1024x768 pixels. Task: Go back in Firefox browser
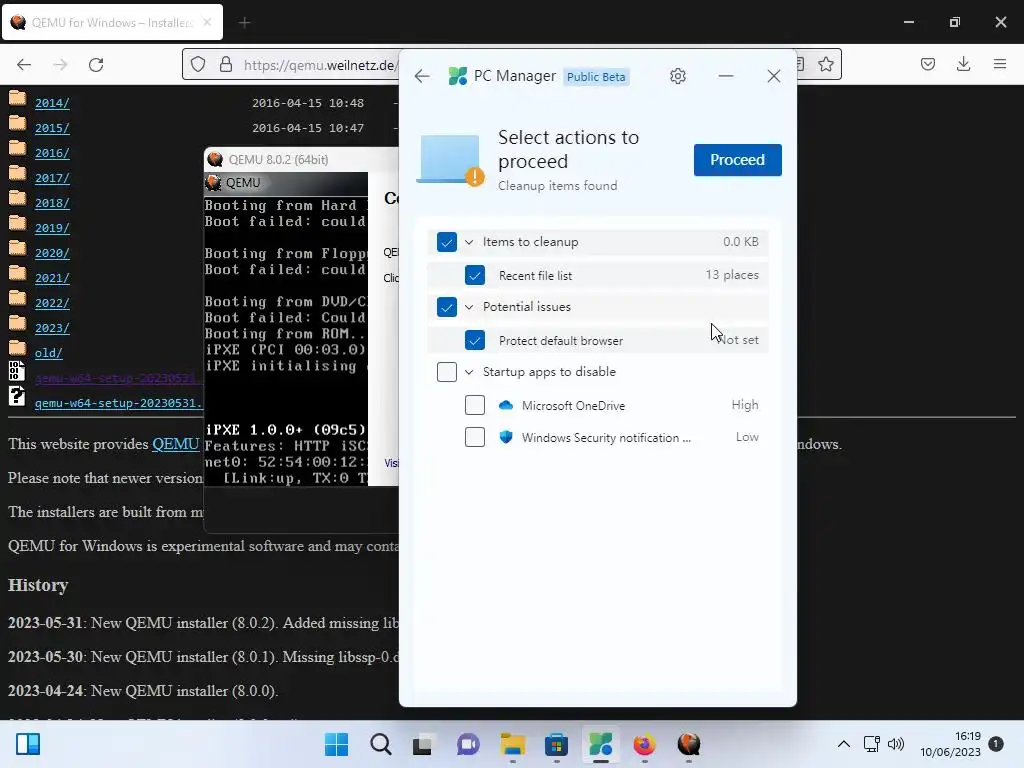pyautogui.click(x=24, y=64)
